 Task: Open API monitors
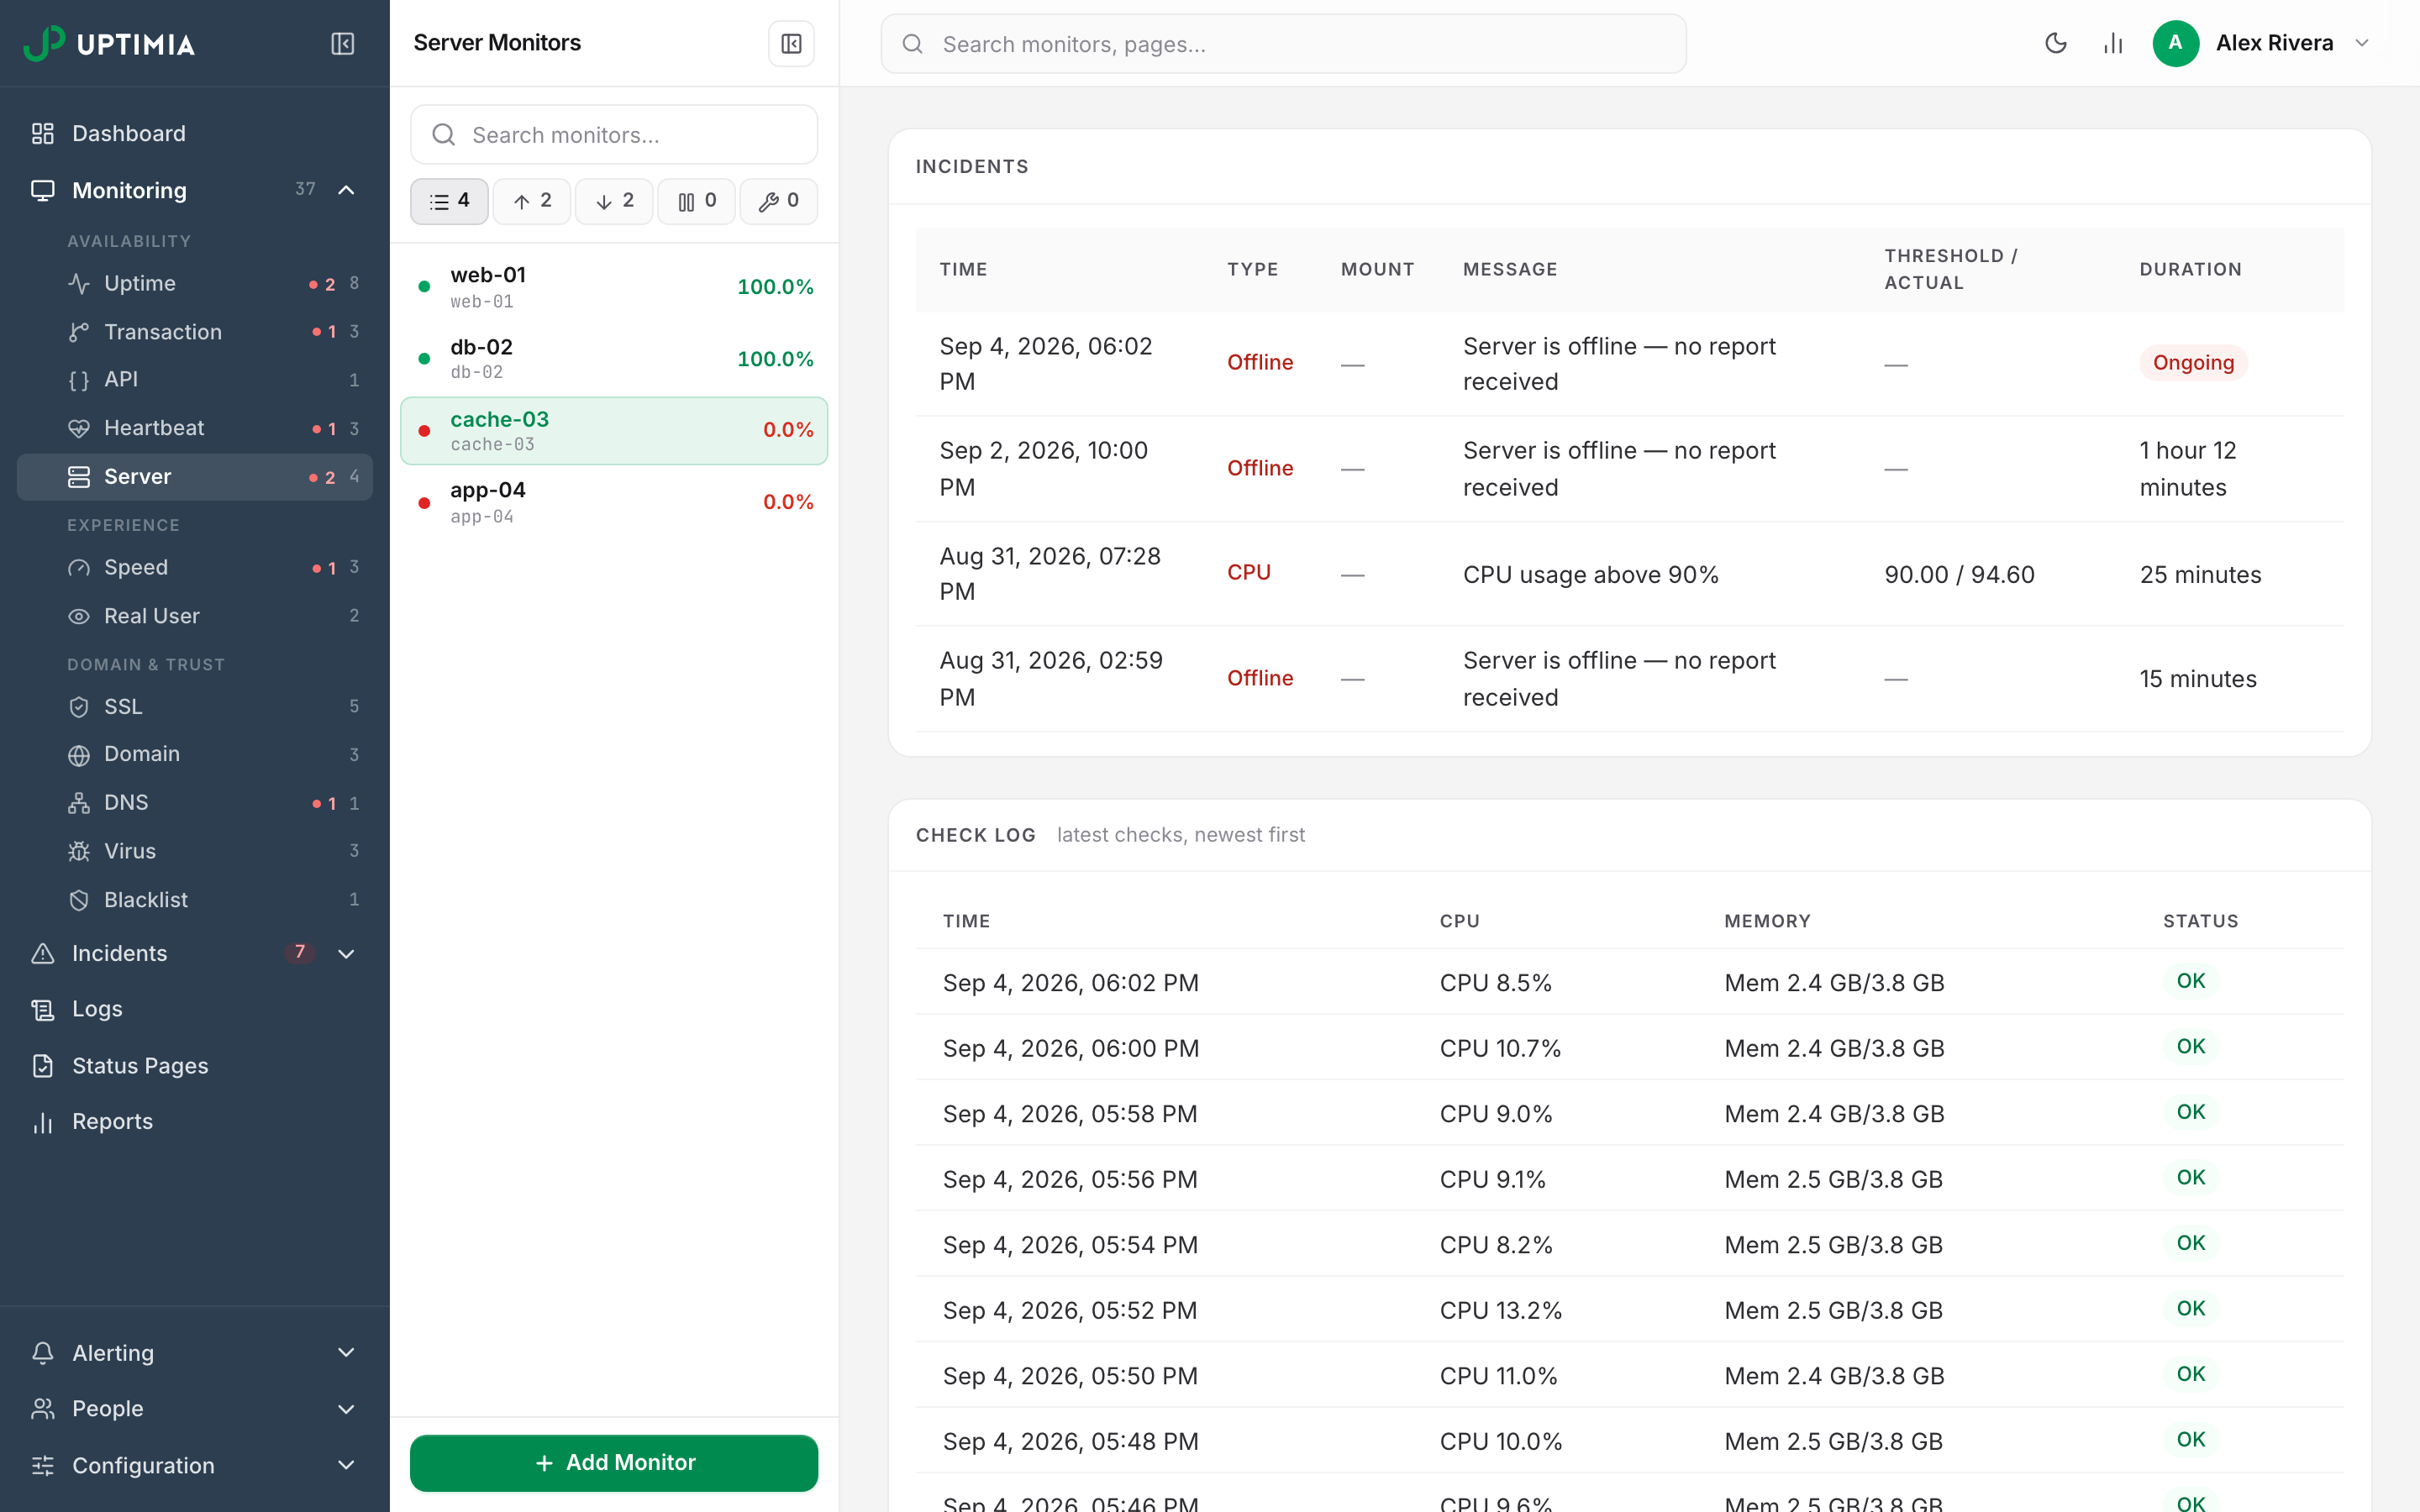[x=195, y=380]
